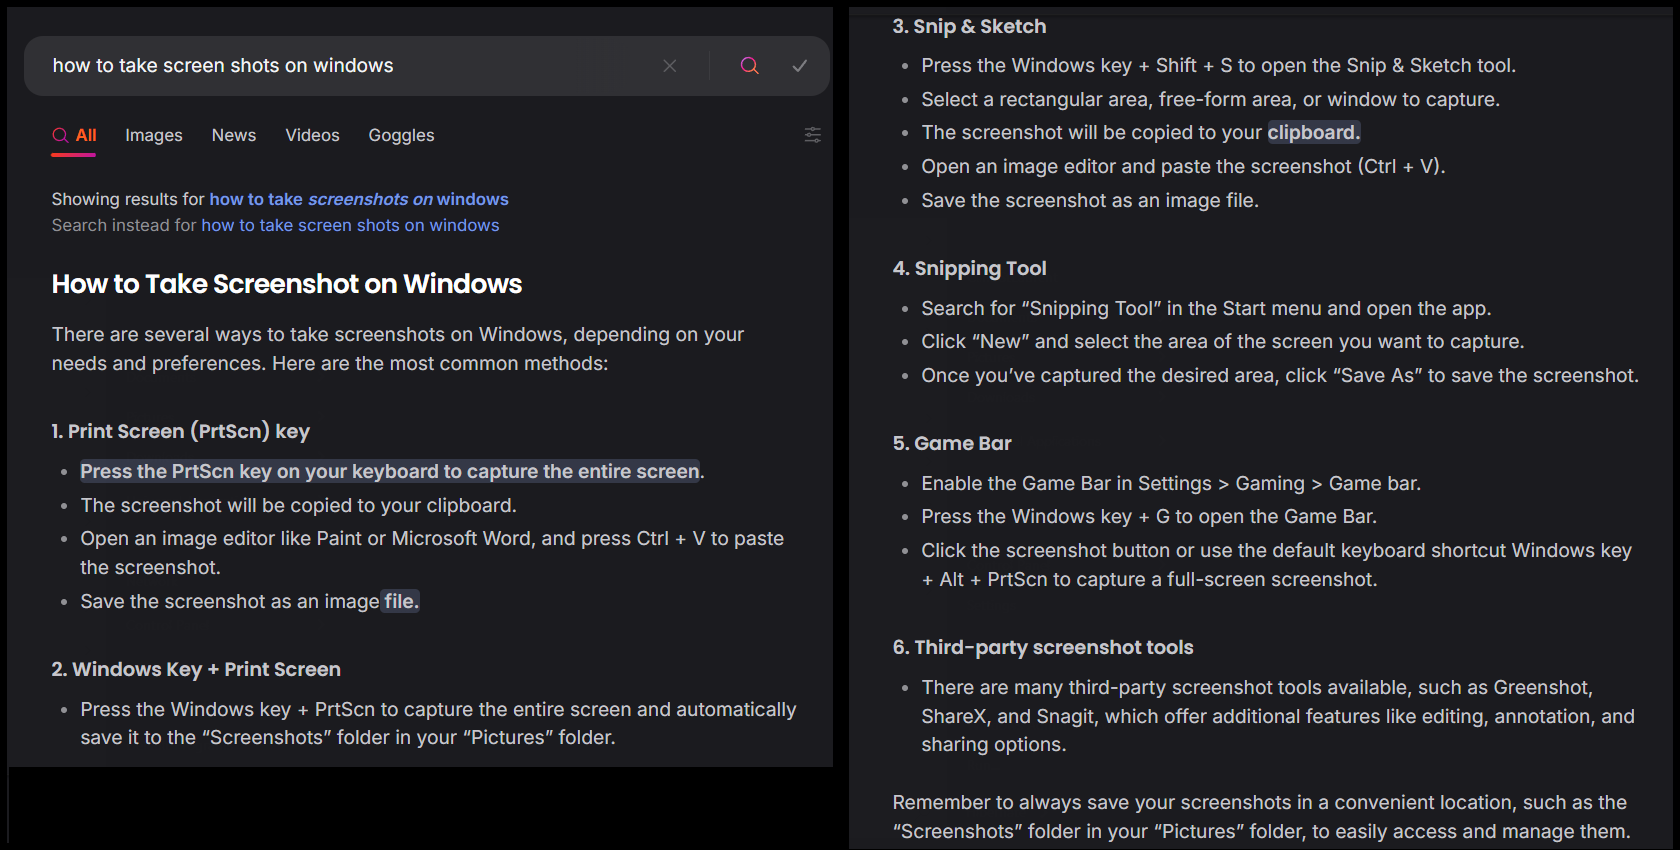Viewport: 1680px width, 850px height.
Task: Click line 'Search for "Snipping Tool" in the Start menu'
Action: pos(1206,308)
